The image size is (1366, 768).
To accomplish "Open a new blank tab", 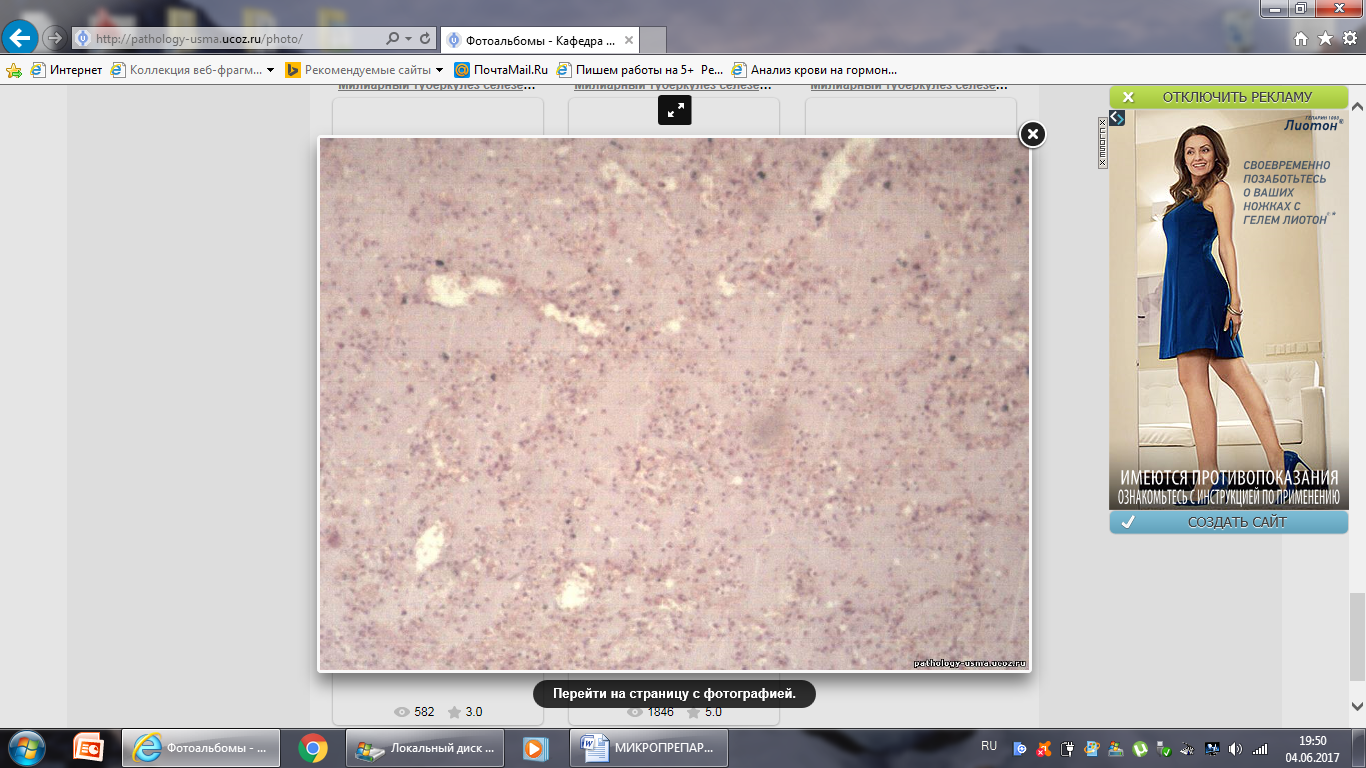I will point(654,41).
